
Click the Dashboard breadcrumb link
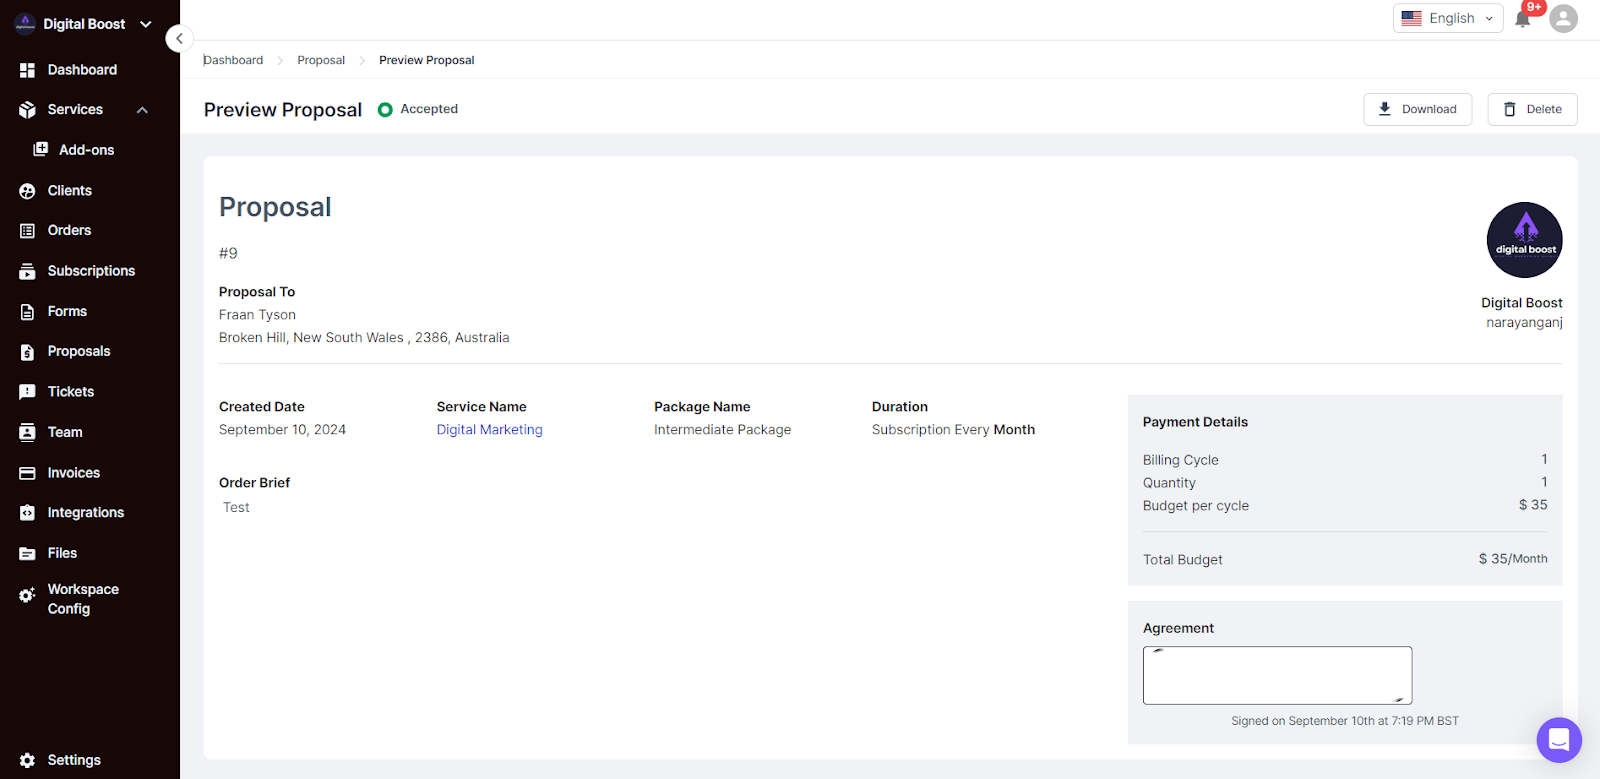point(233,60)
